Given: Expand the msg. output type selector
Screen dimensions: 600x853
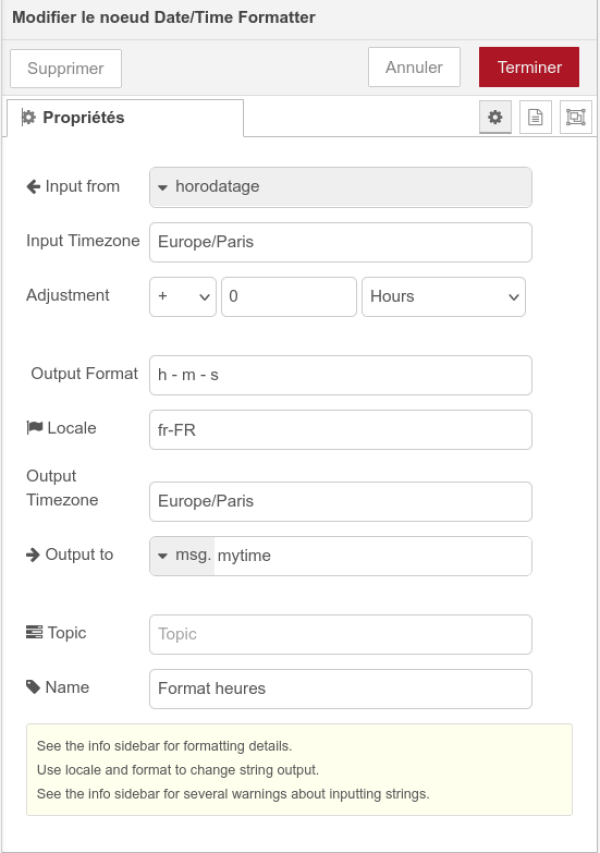Looking at the screenshot, I should 182,556.
